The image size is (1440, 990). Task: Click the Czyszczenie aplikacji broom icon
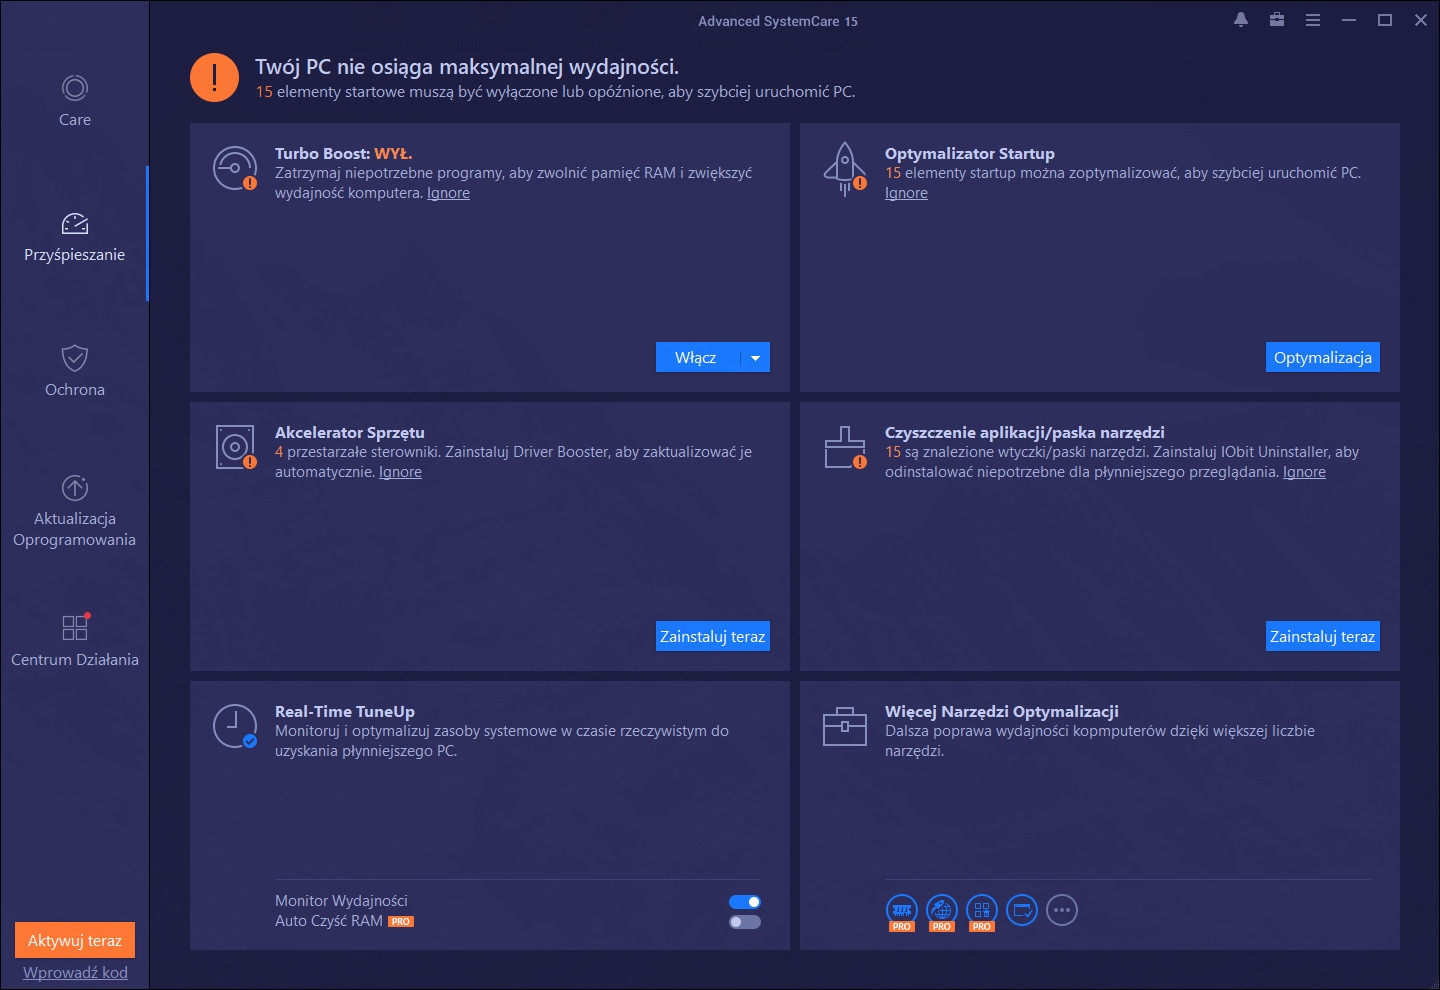click(x=845, y=447)
